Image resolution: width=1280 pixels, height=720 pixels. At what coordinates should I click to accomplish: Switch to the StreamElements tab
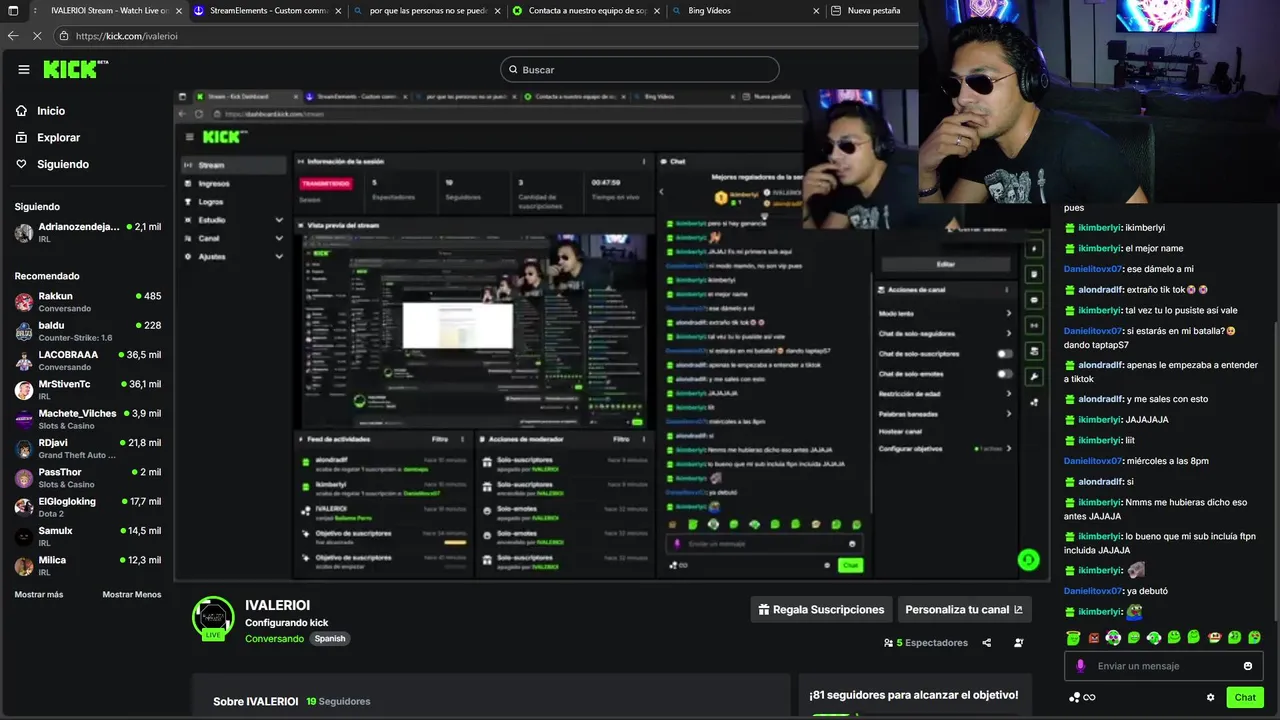tap(267, 11)
